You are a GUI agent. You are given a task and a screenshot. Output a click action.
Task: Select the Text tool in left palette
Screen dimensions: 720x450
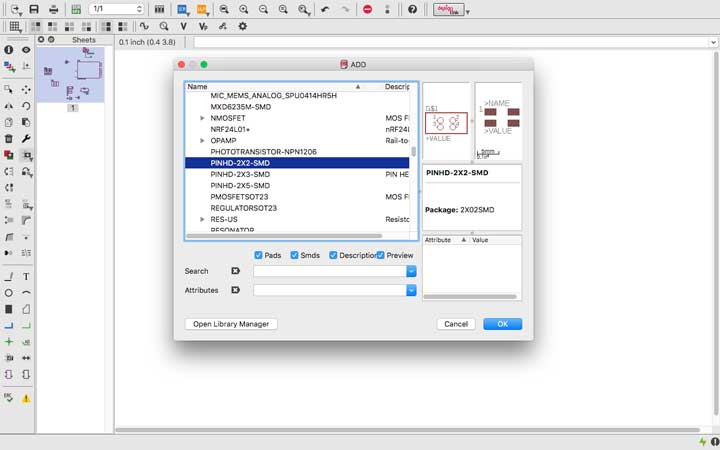pos(26,276)
